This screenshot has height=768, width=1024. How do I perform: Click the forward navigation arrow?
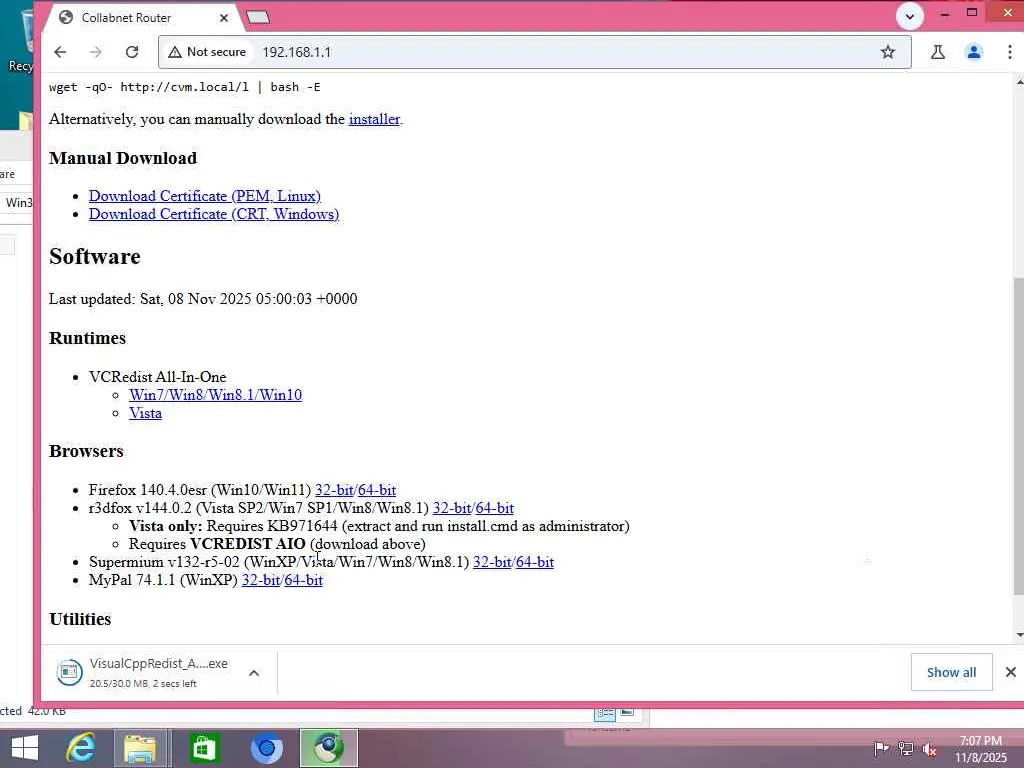click(96, 52)
